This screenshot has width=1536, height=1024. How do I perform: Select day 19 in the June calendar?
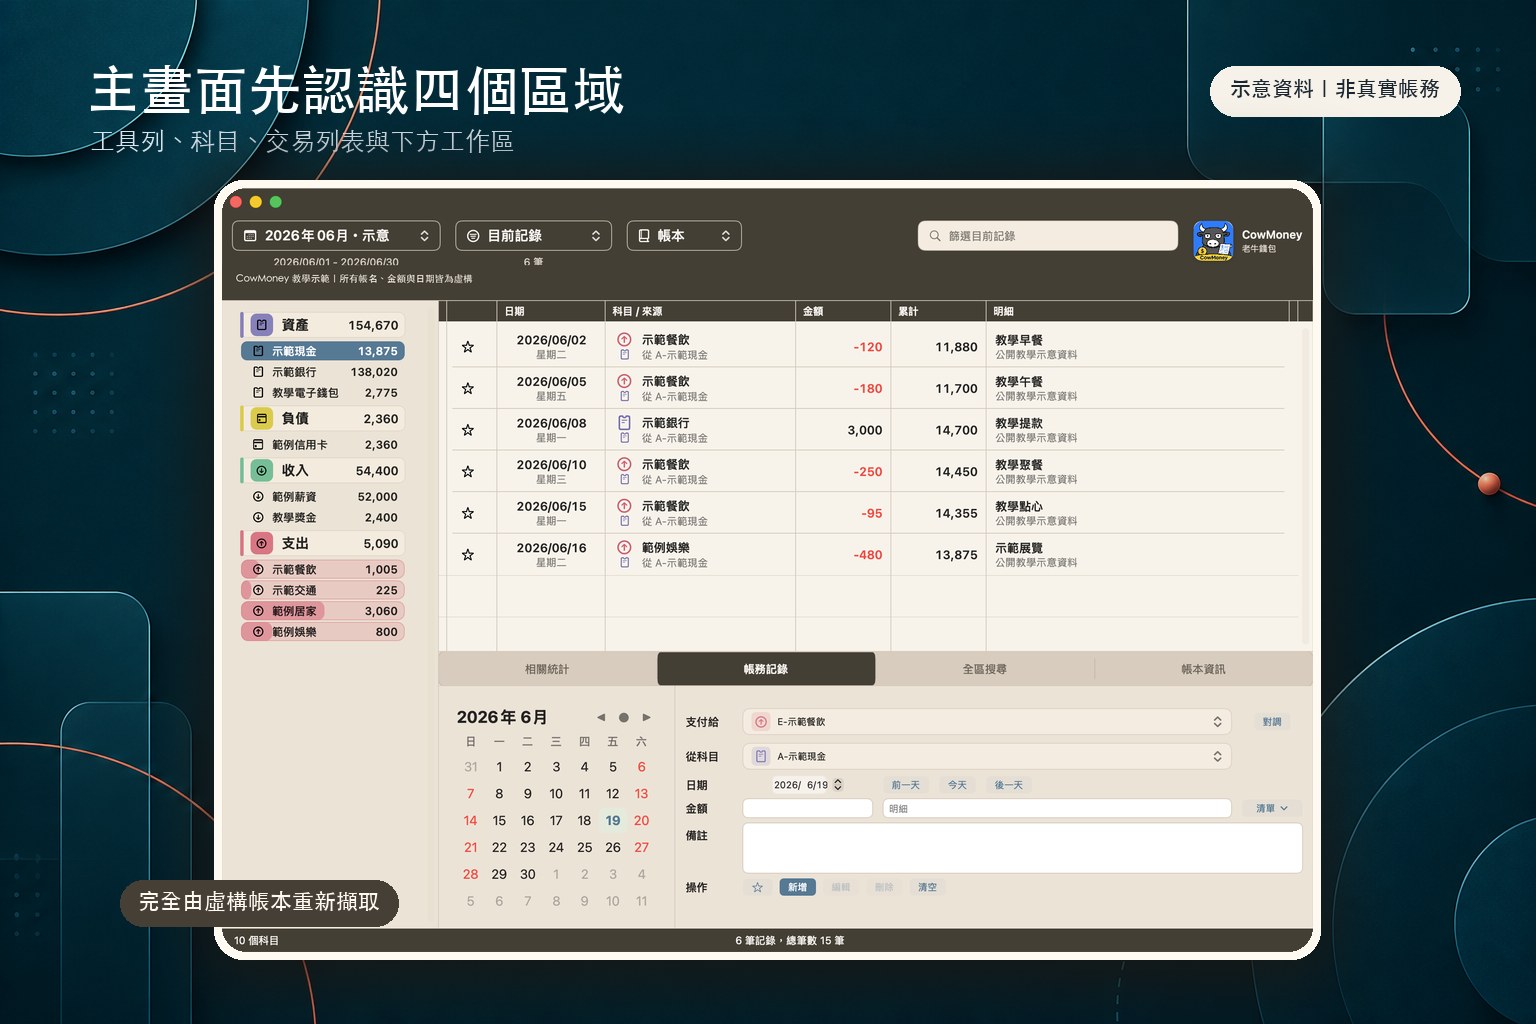(613, 821)
